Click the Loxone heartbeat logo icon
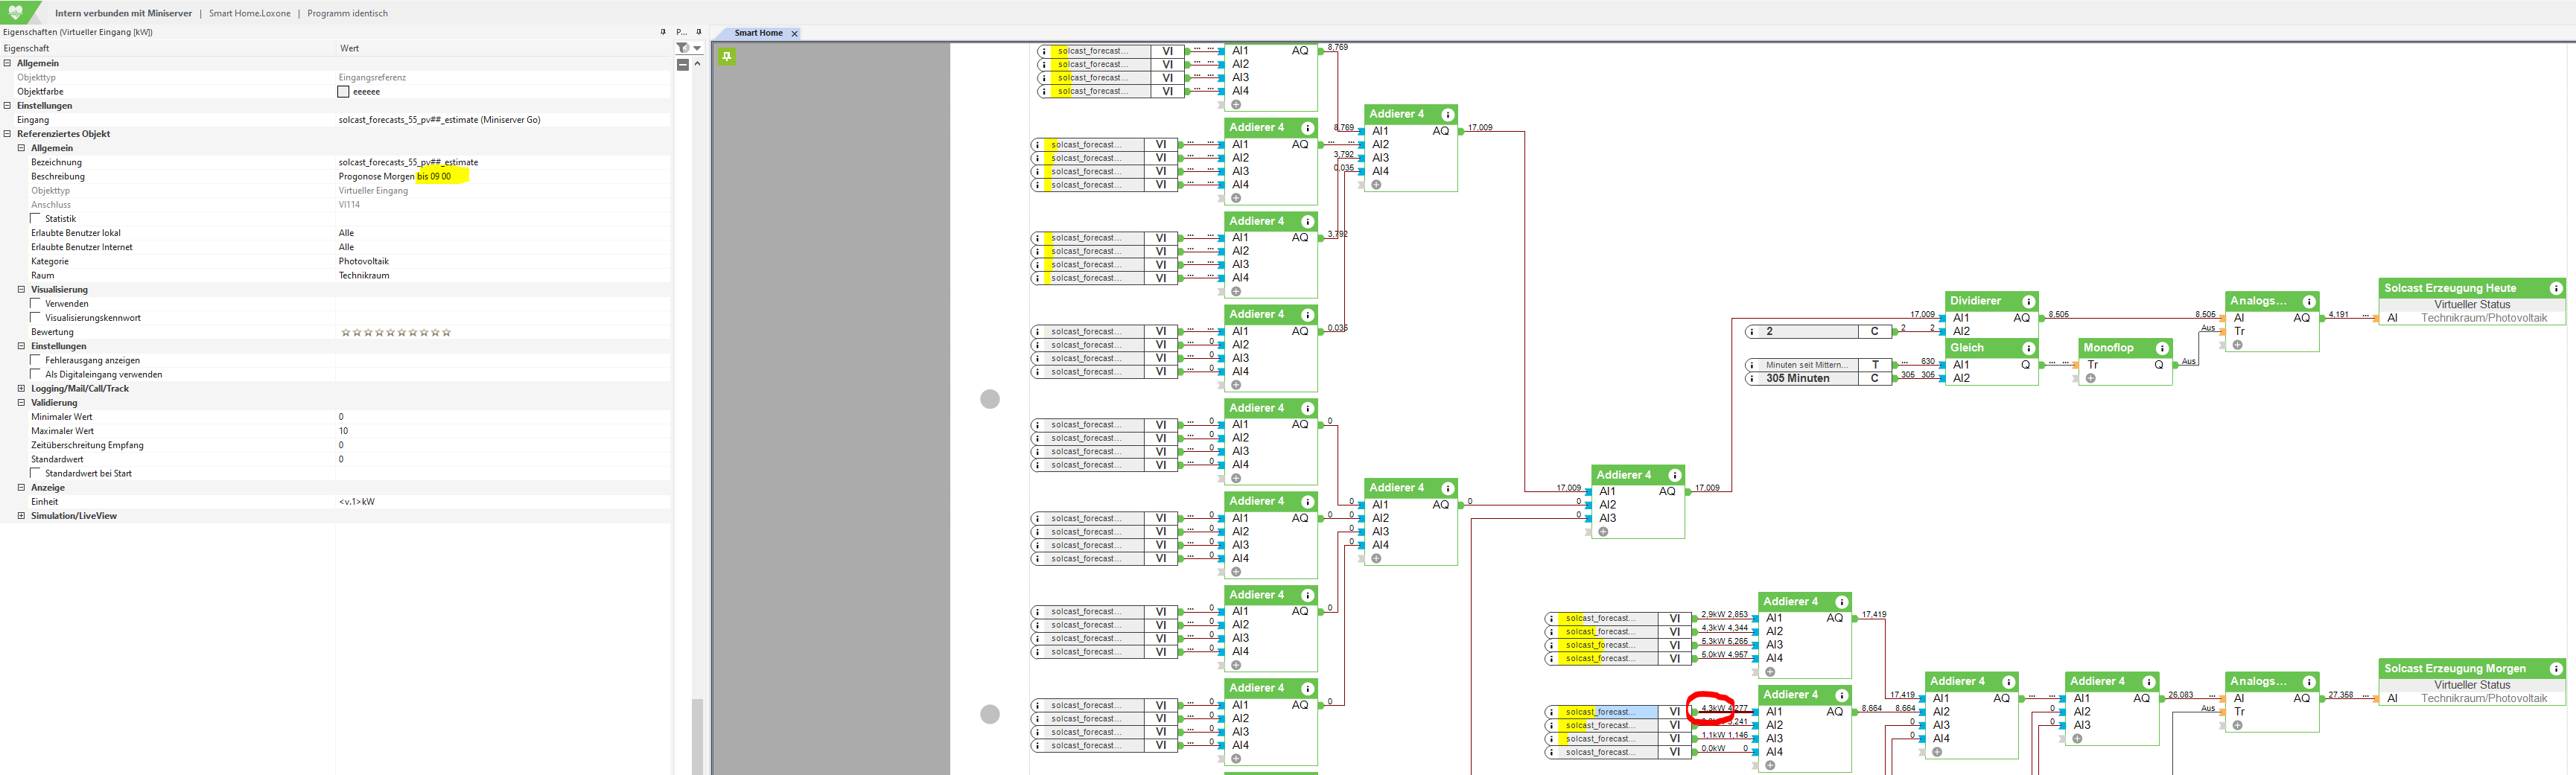 (16, 12)
